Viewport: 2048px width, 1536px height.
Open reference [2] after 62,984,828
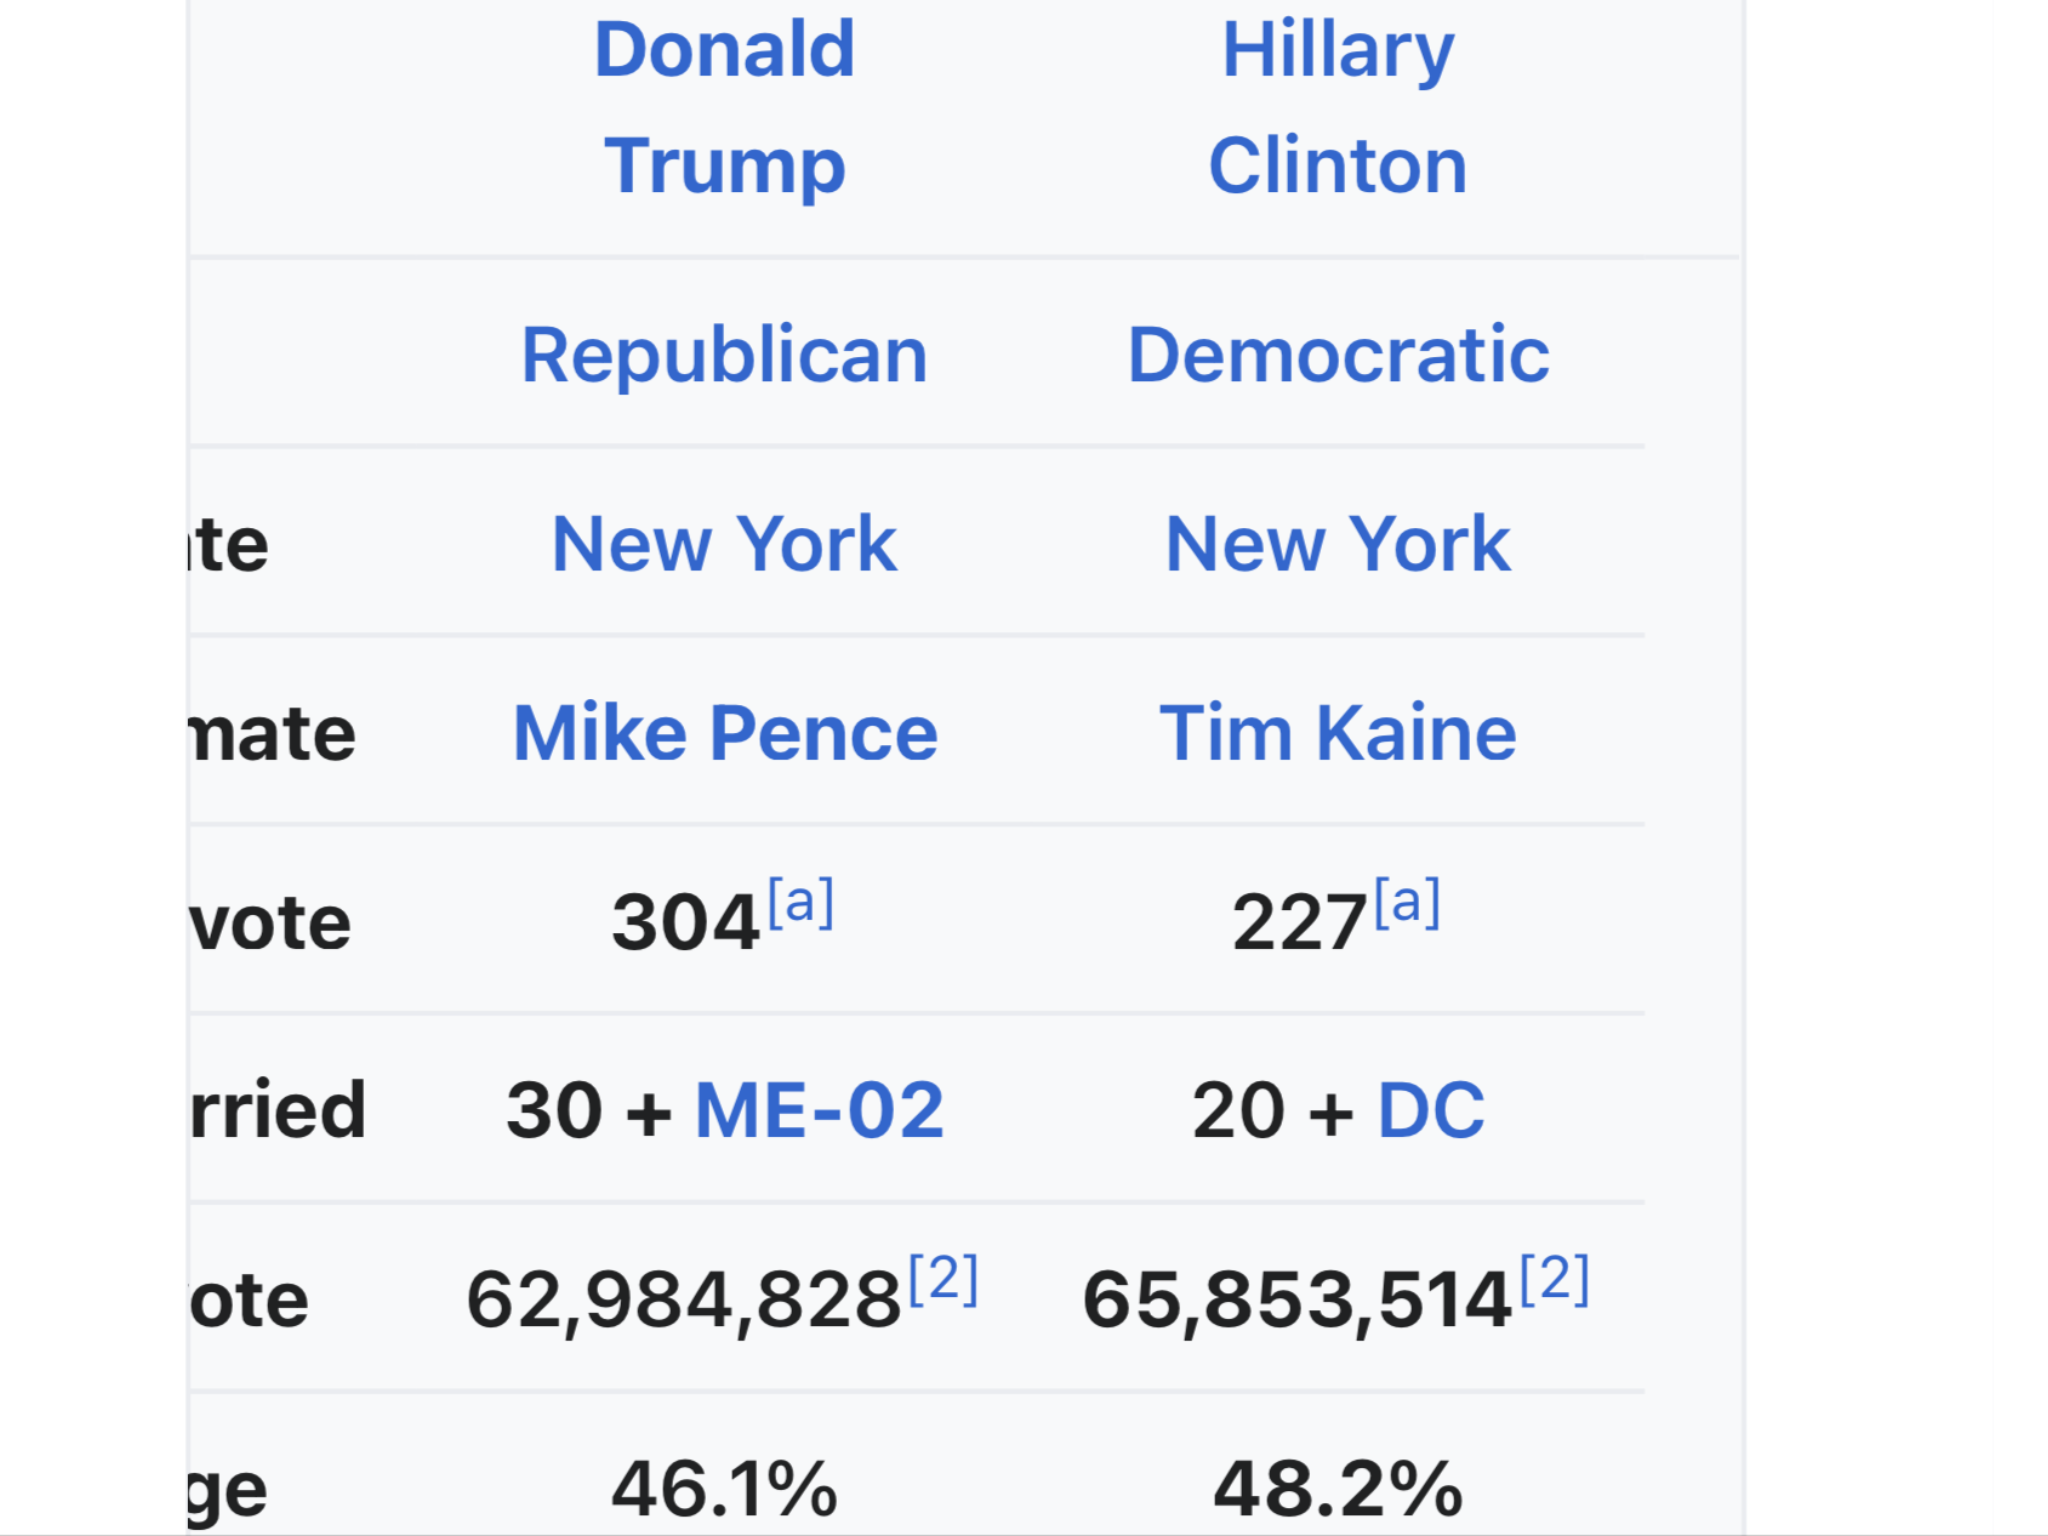pyautogui.click(x=943, y=1280)
